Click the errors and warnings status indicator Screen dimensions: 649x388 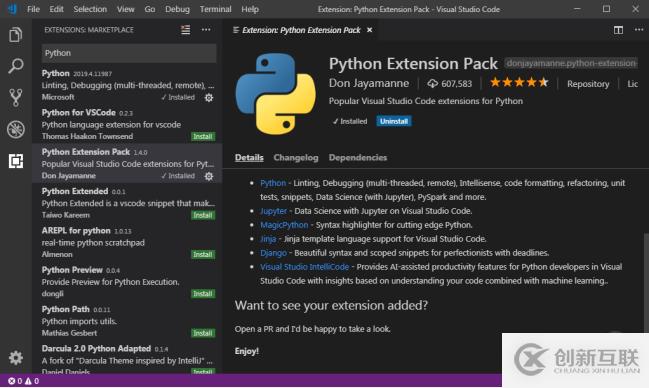pos(24,381)
